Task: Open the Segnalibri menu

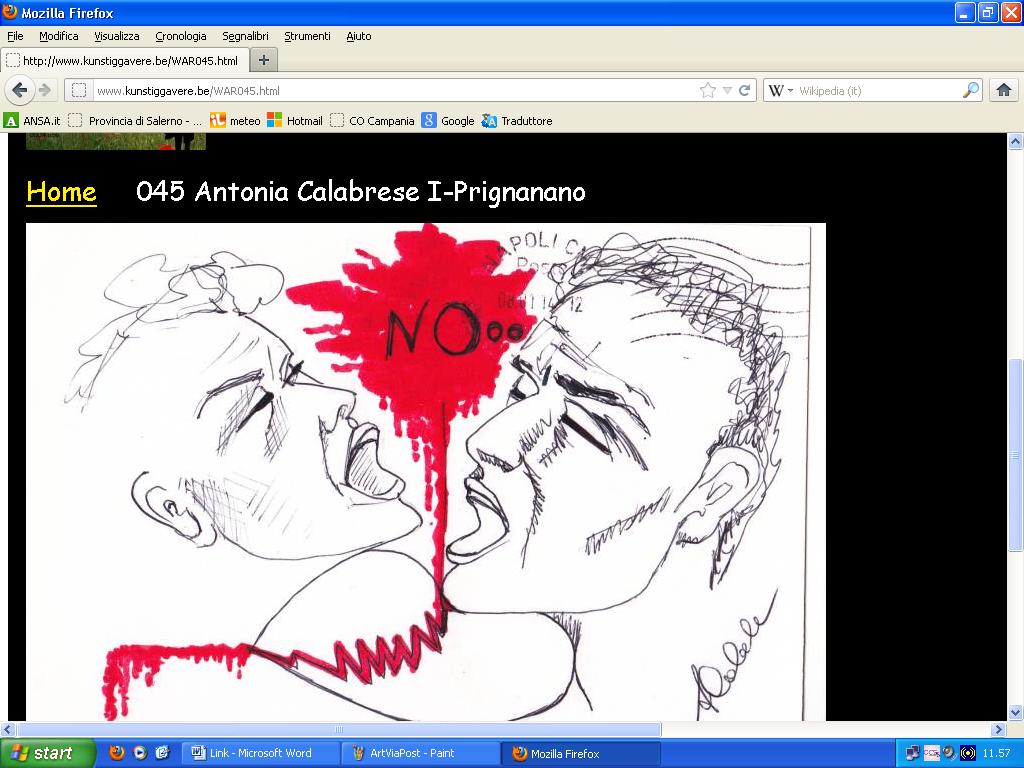Action: 245,36
